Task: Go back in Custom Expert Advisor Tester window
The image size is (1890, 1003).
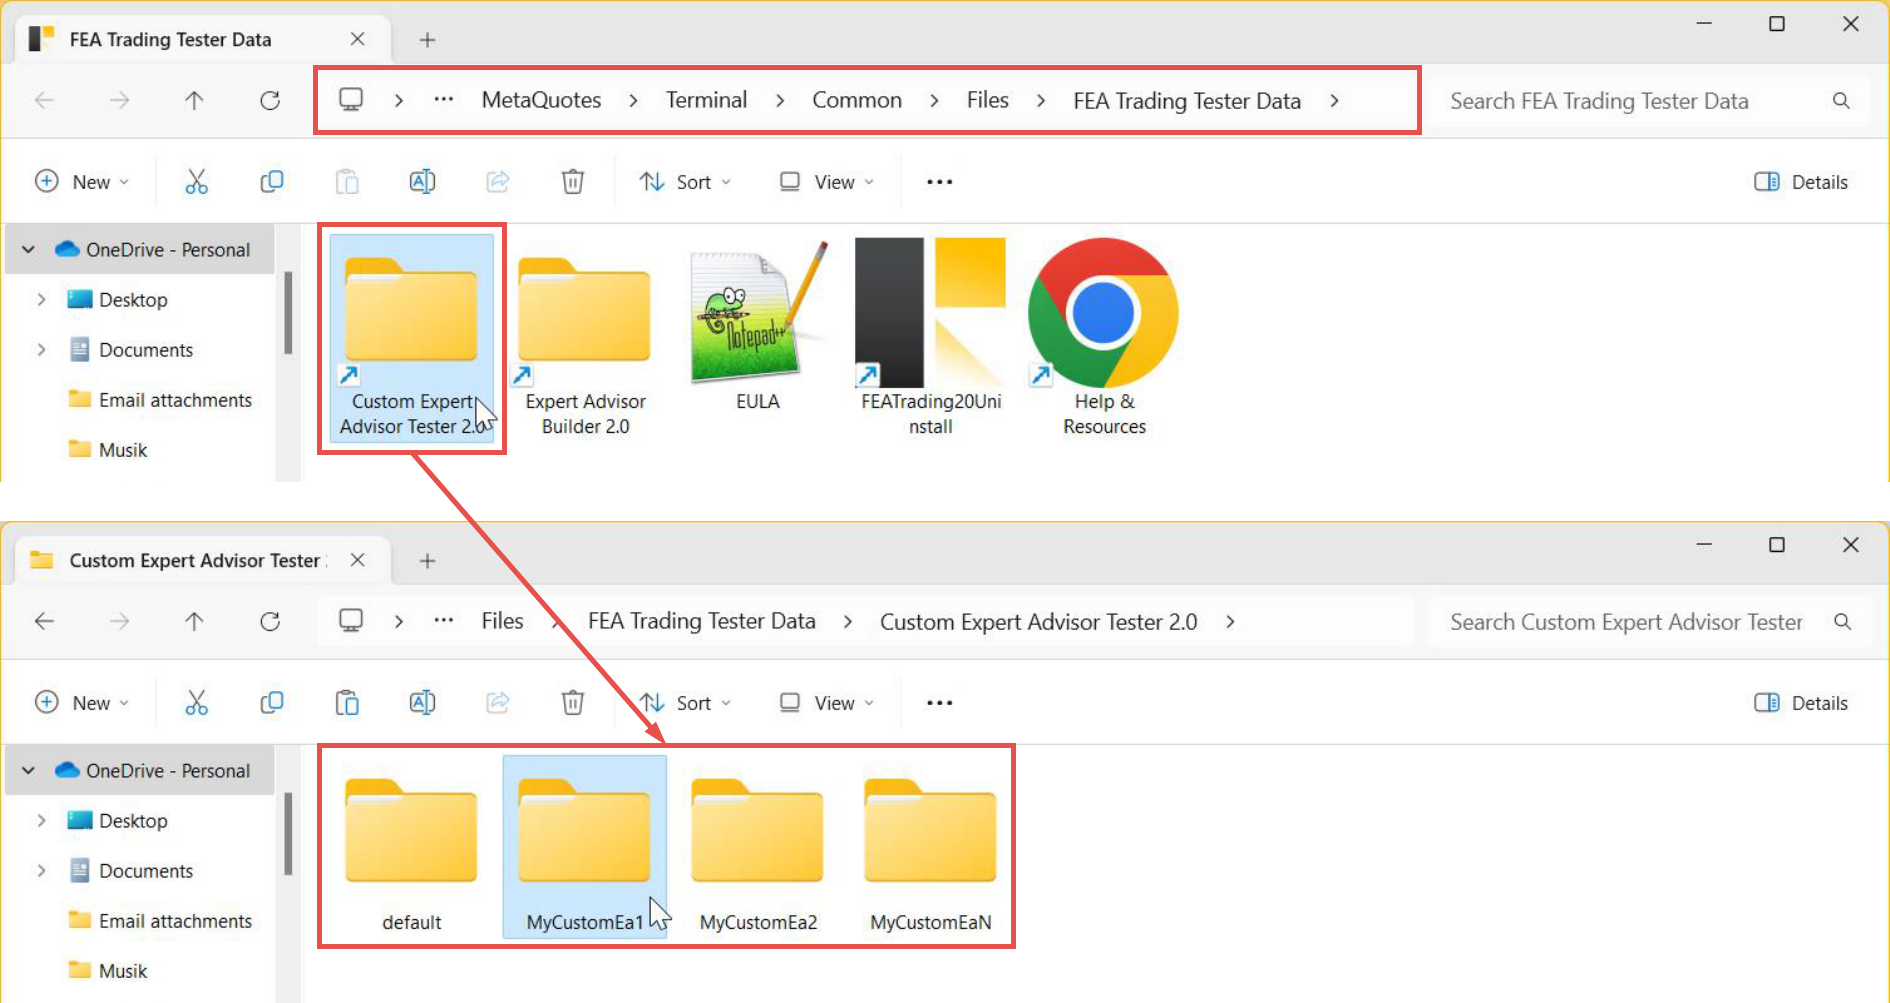Action: coord(44,621)
